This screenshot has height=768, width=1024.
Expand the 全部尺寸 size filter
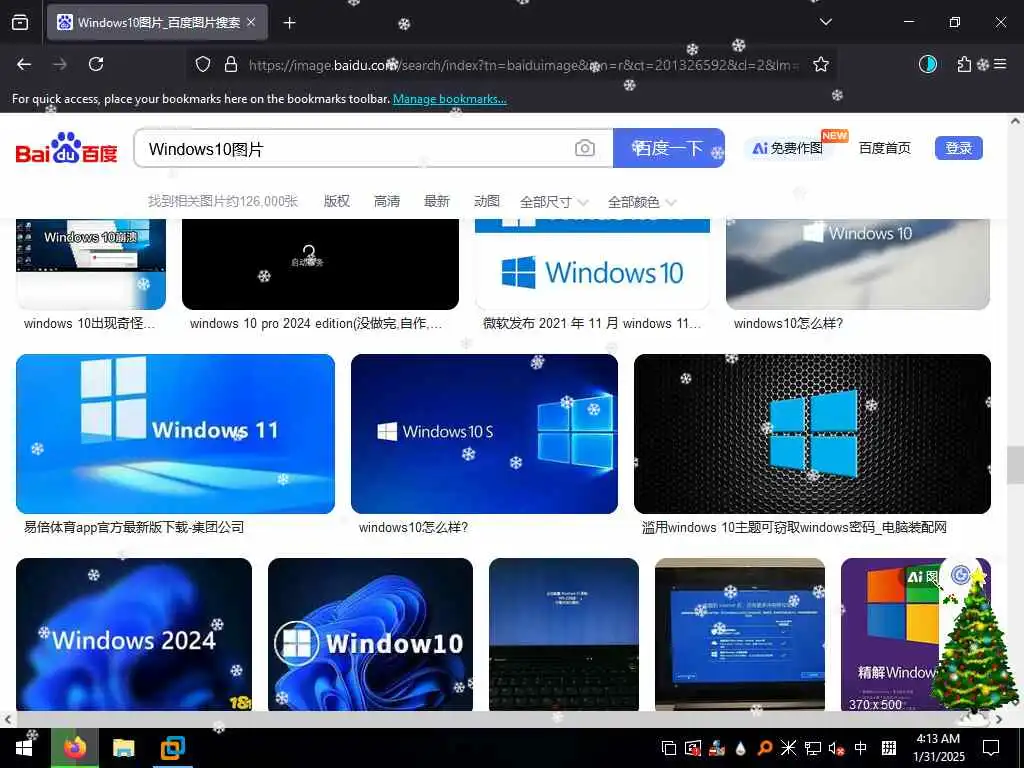point(554,202)
